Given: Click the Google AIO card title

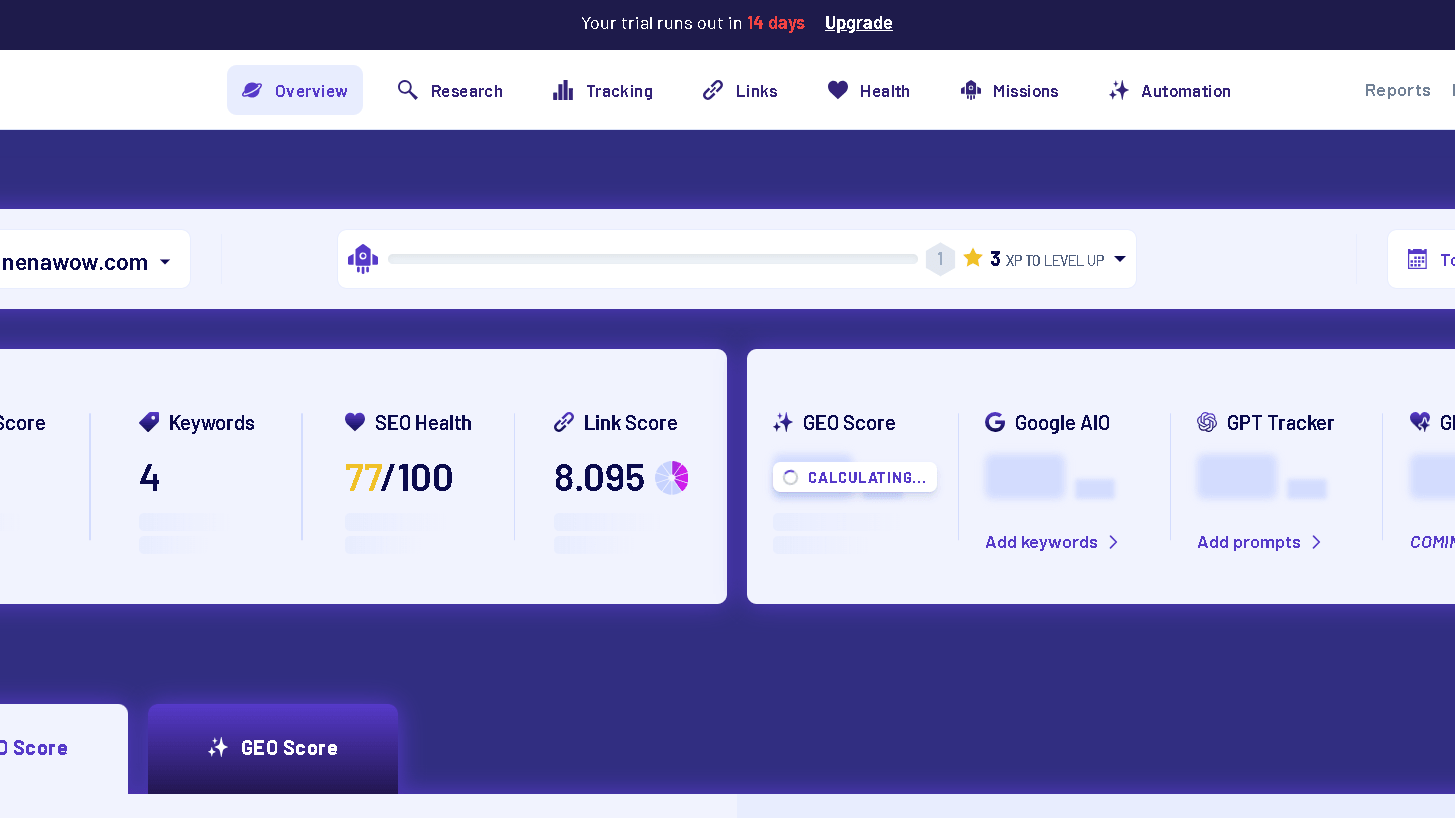Looking at the screenshot, I should [1062, 422].
